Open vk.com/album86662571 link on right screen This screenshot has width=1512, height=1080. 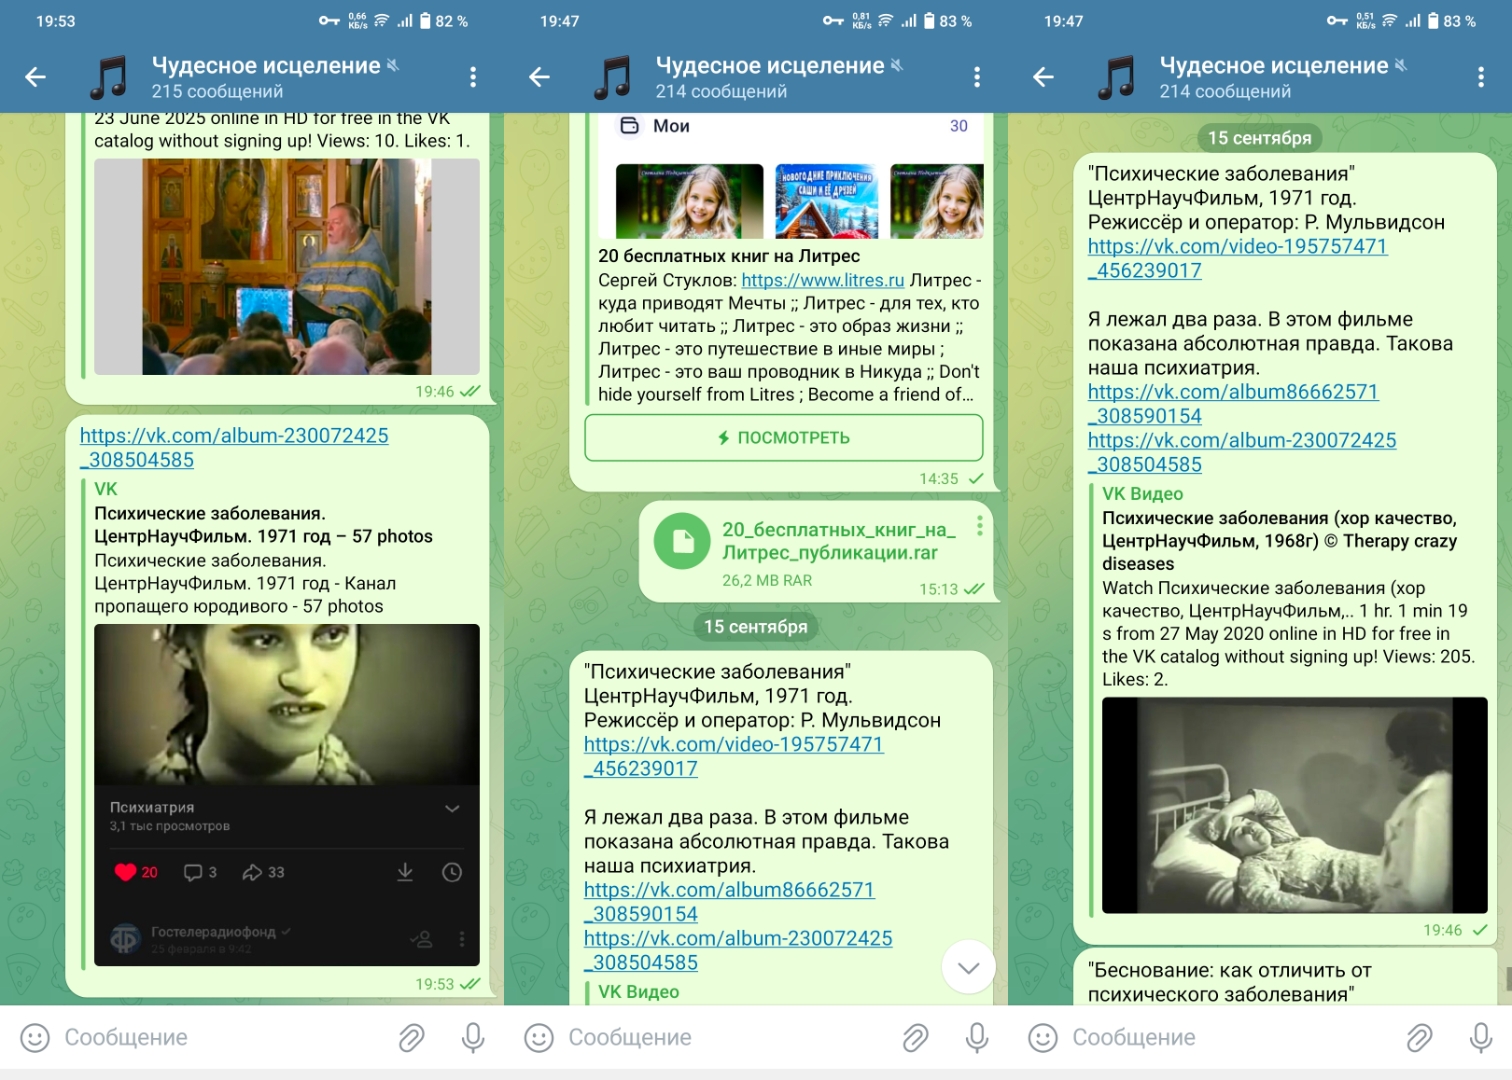(1232, 393)
